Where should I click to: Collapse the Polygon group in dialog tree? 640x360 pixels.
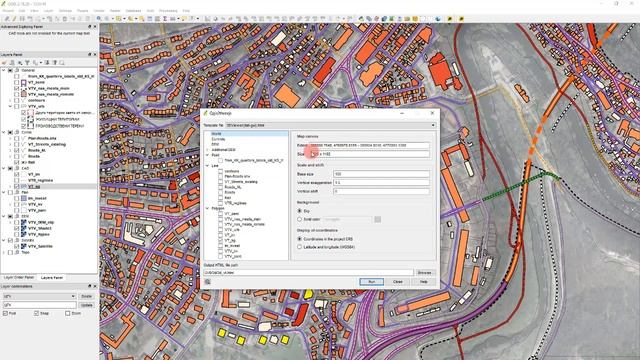click(207, 208)
